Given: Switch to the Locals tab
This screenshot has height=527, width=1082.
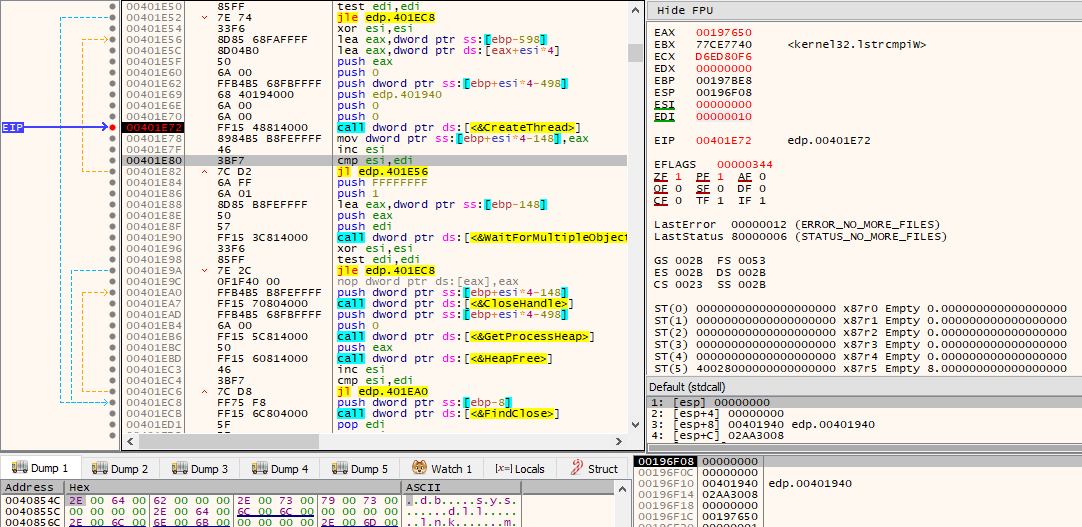Looking at the screenshot, I should click(520, 468).
